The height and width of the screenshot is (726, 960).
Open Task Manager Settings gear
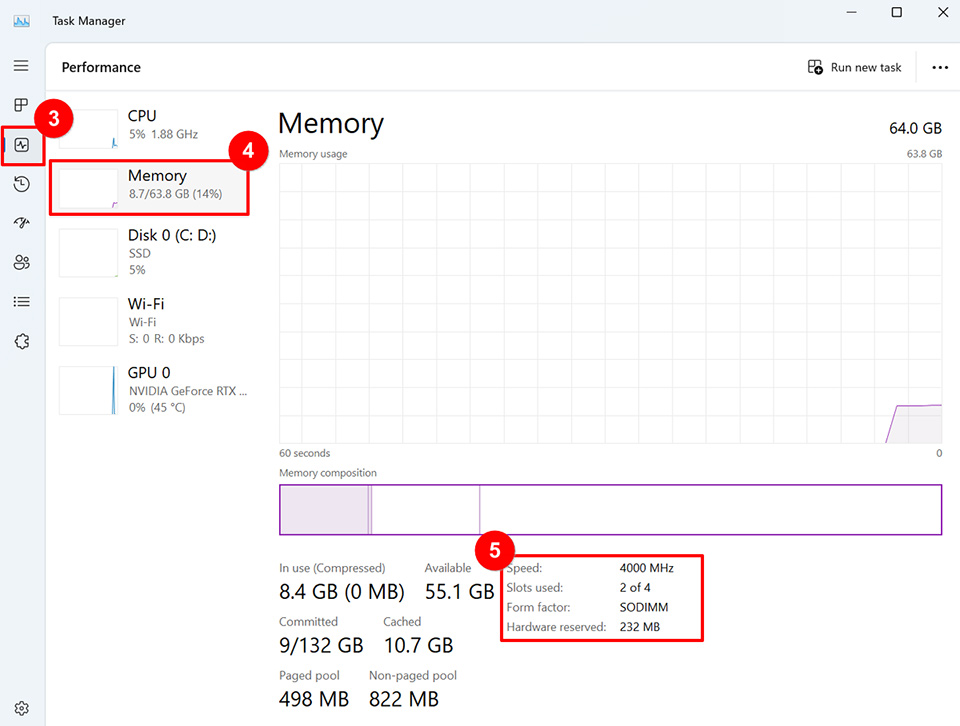click(21, 708)
